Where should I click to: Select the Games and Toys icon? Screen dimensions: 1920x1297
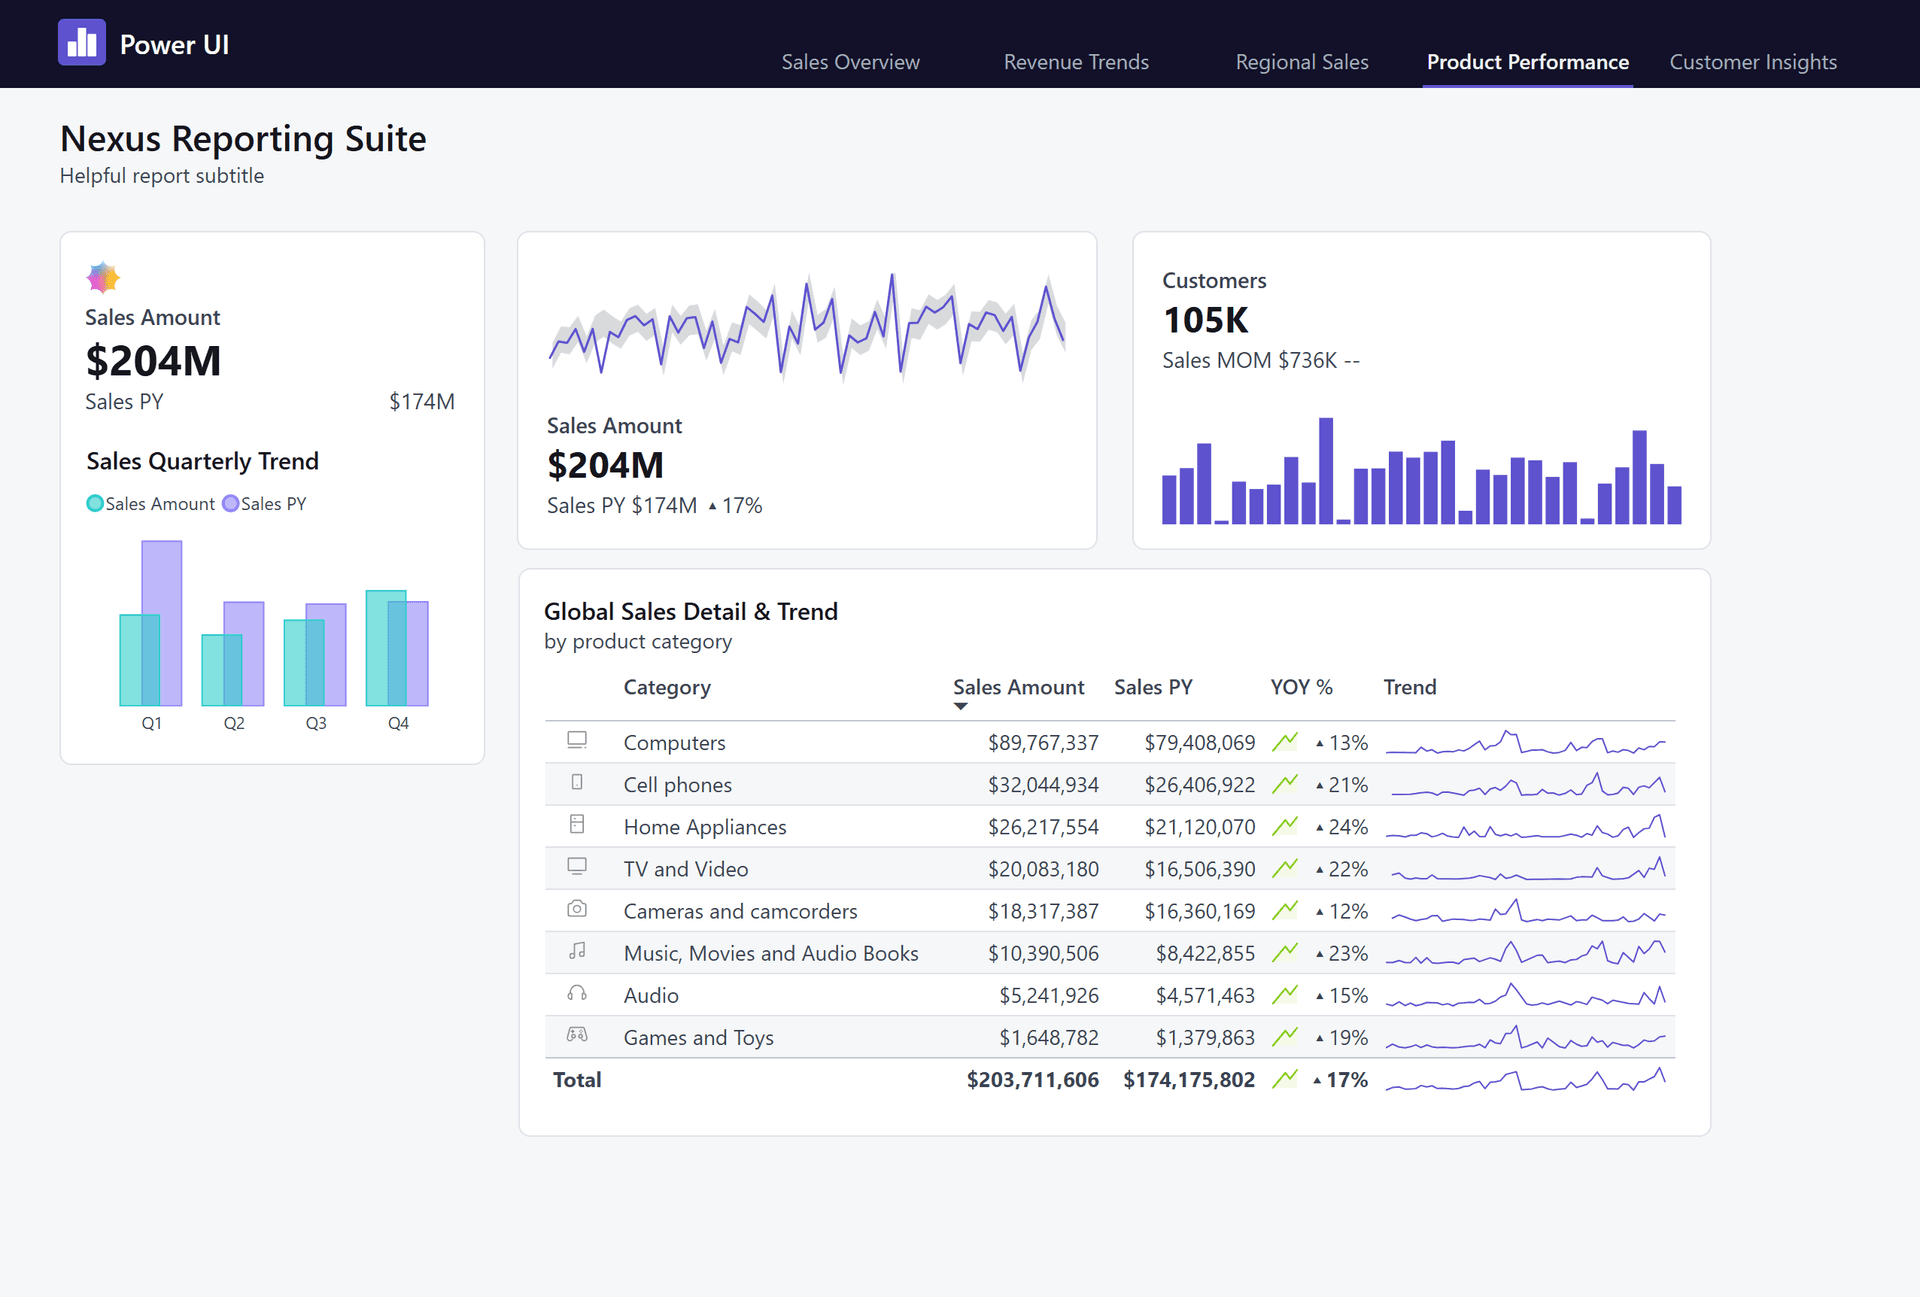(x=577, y=1035)
